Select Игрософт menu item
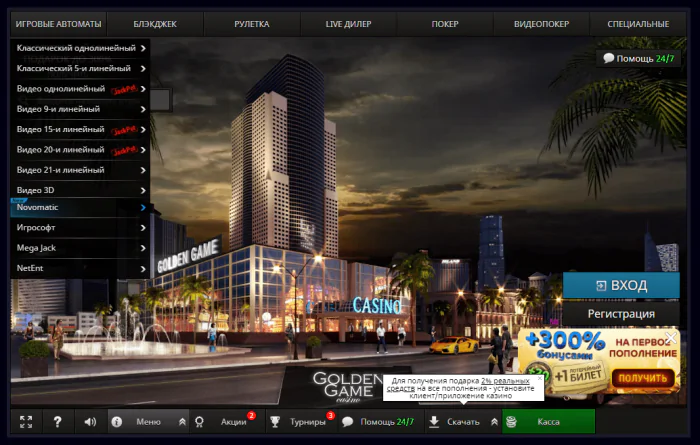Viewport: 700px width, 445px height. (80, 228)
